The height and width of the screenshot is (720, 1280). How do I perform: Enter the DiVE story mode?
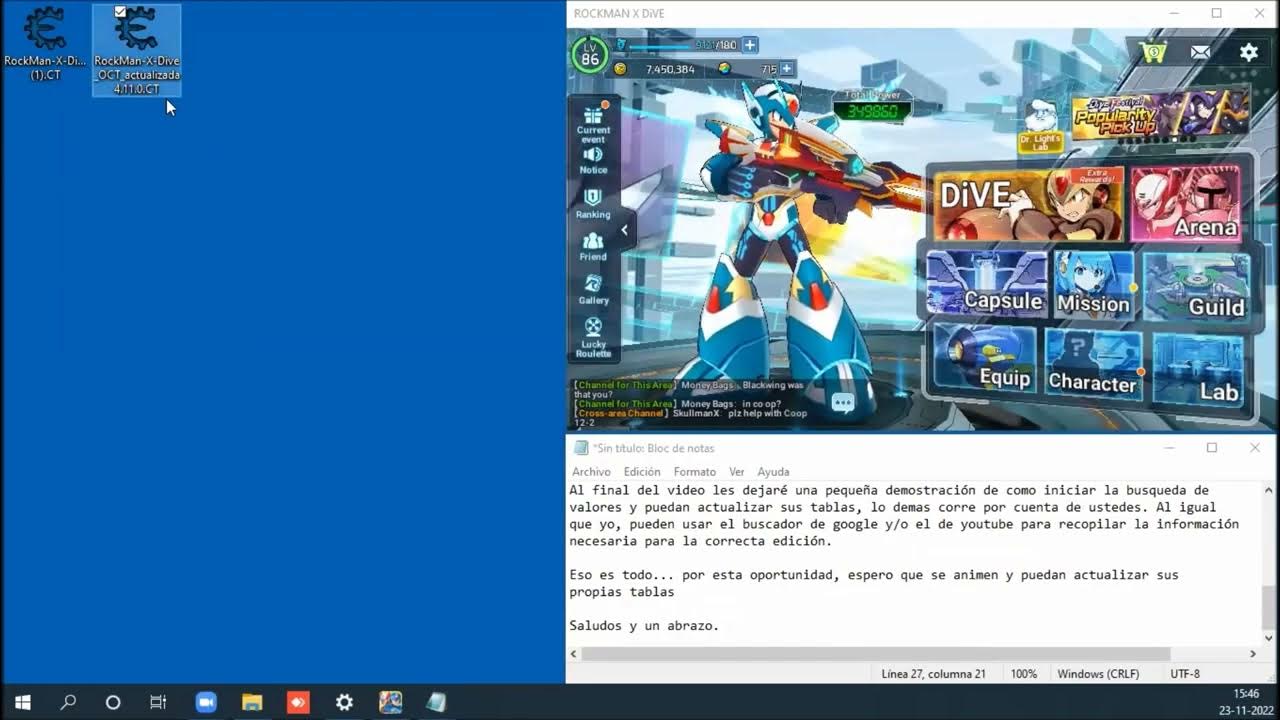pyautogui.click(x=1028, y=204)
